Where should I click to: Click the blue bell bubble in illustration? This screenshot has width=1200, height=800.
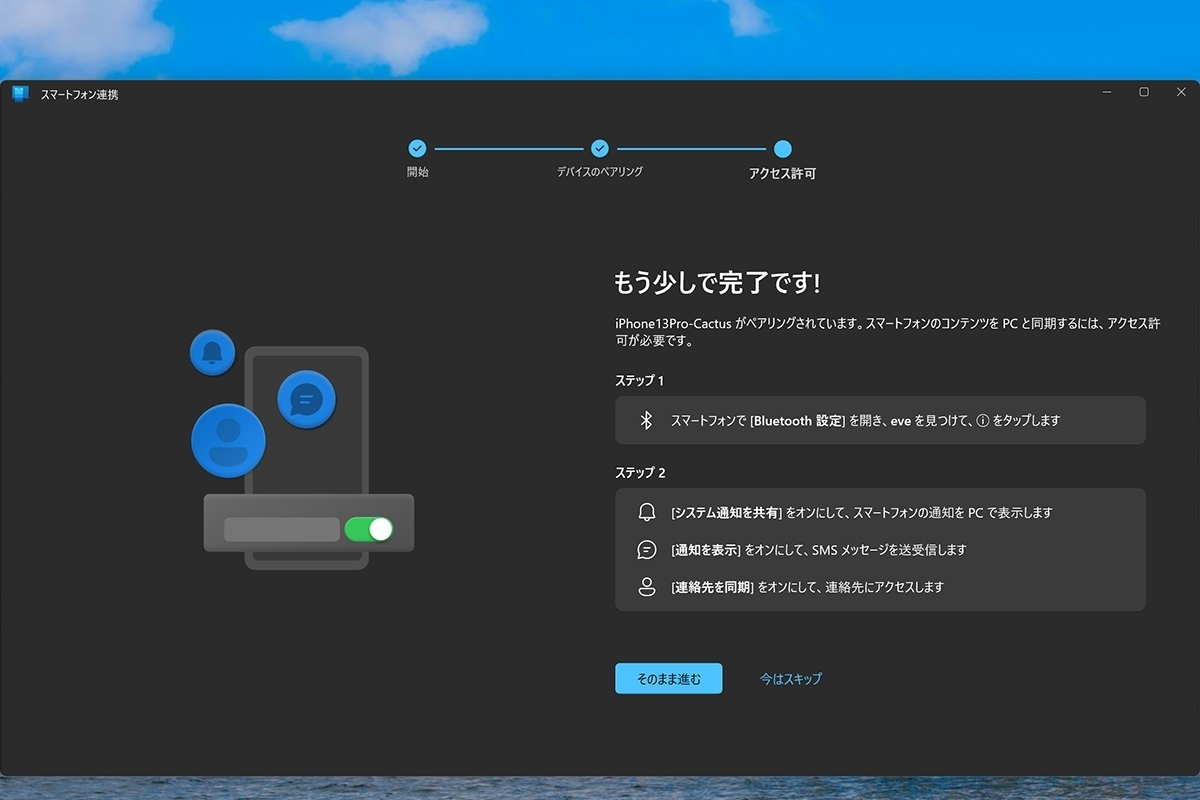[212, 352]
